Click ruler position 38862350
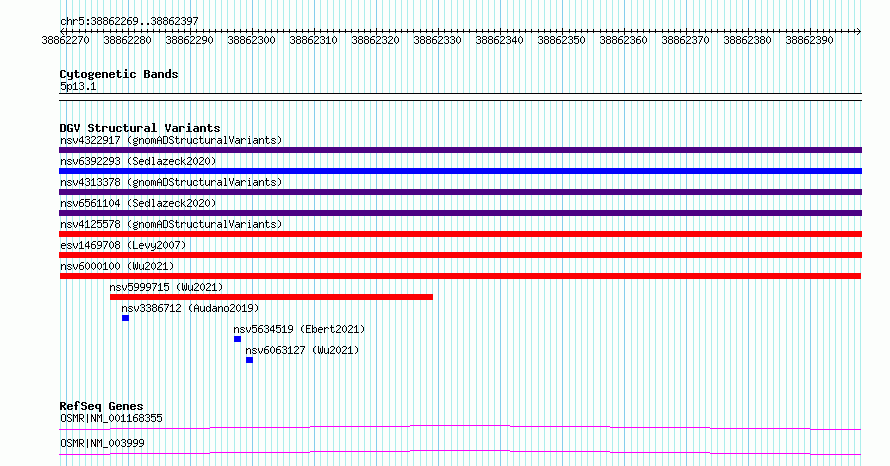Viewport: 890px width, 466px height. point(561,40)
